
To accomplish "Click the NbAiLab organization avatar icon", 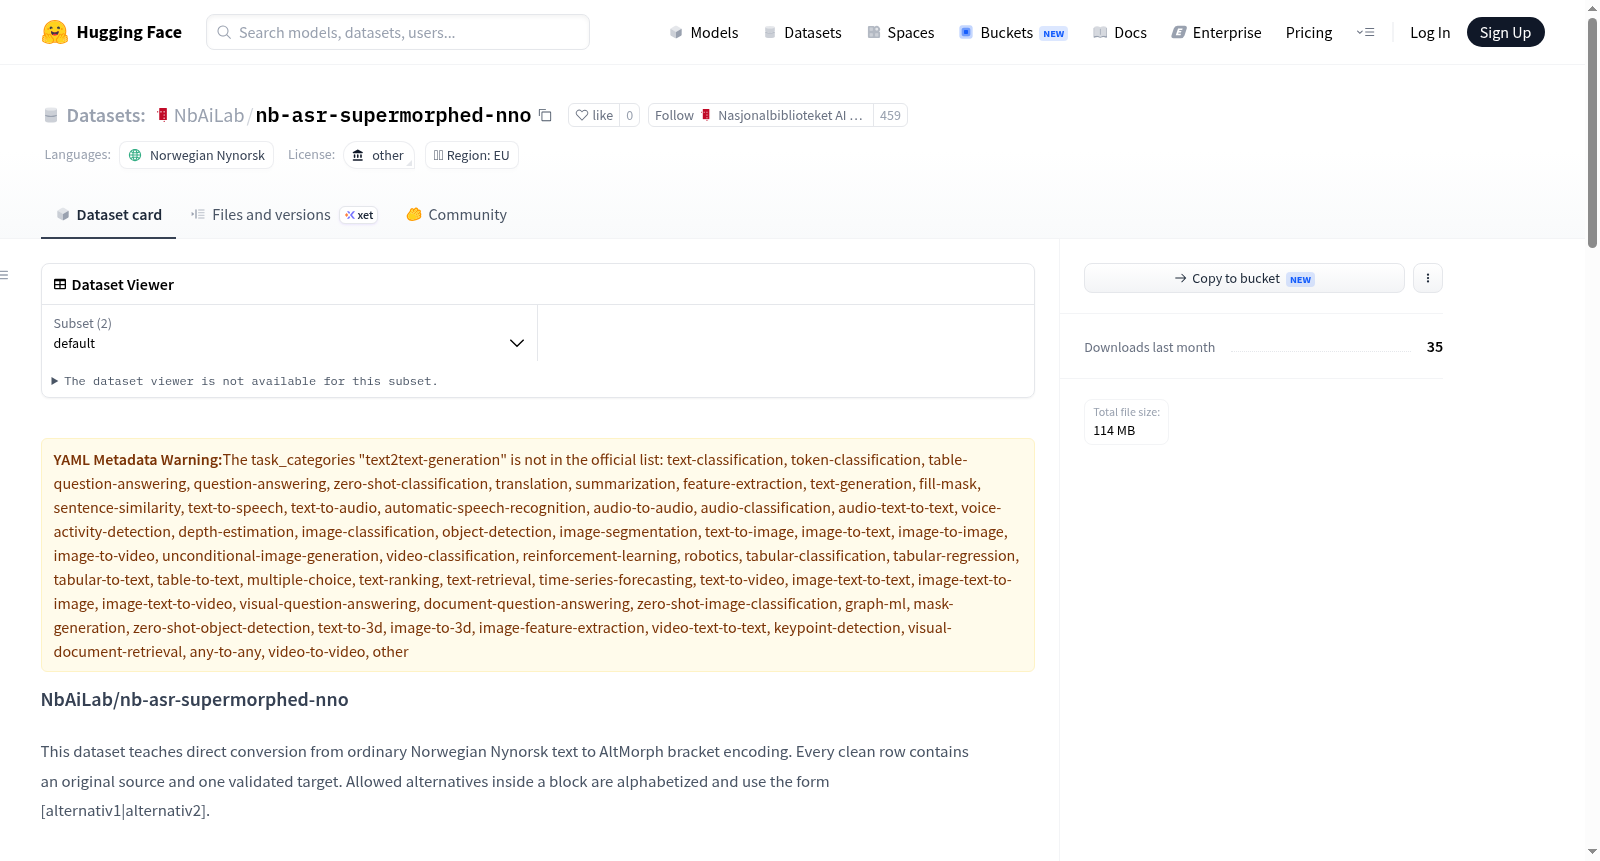I will pyautogui.click(x=162, y=115).
